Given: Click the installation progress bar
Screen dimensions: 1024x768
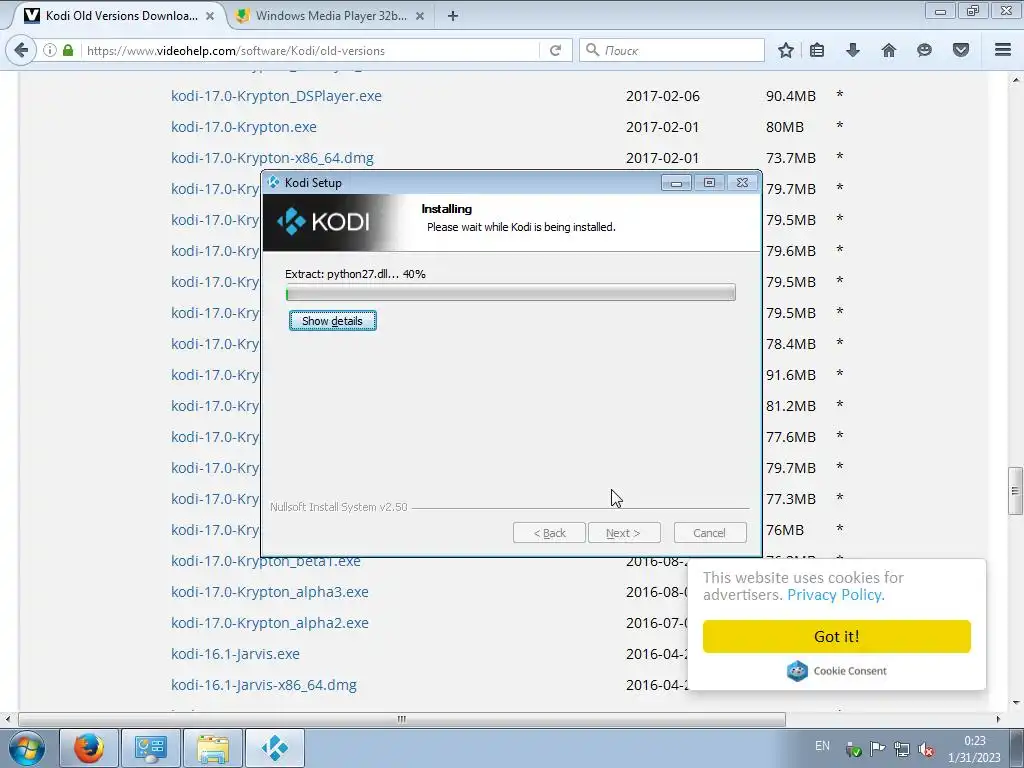Looking at the screenshot, I should [x=511, y=293].
